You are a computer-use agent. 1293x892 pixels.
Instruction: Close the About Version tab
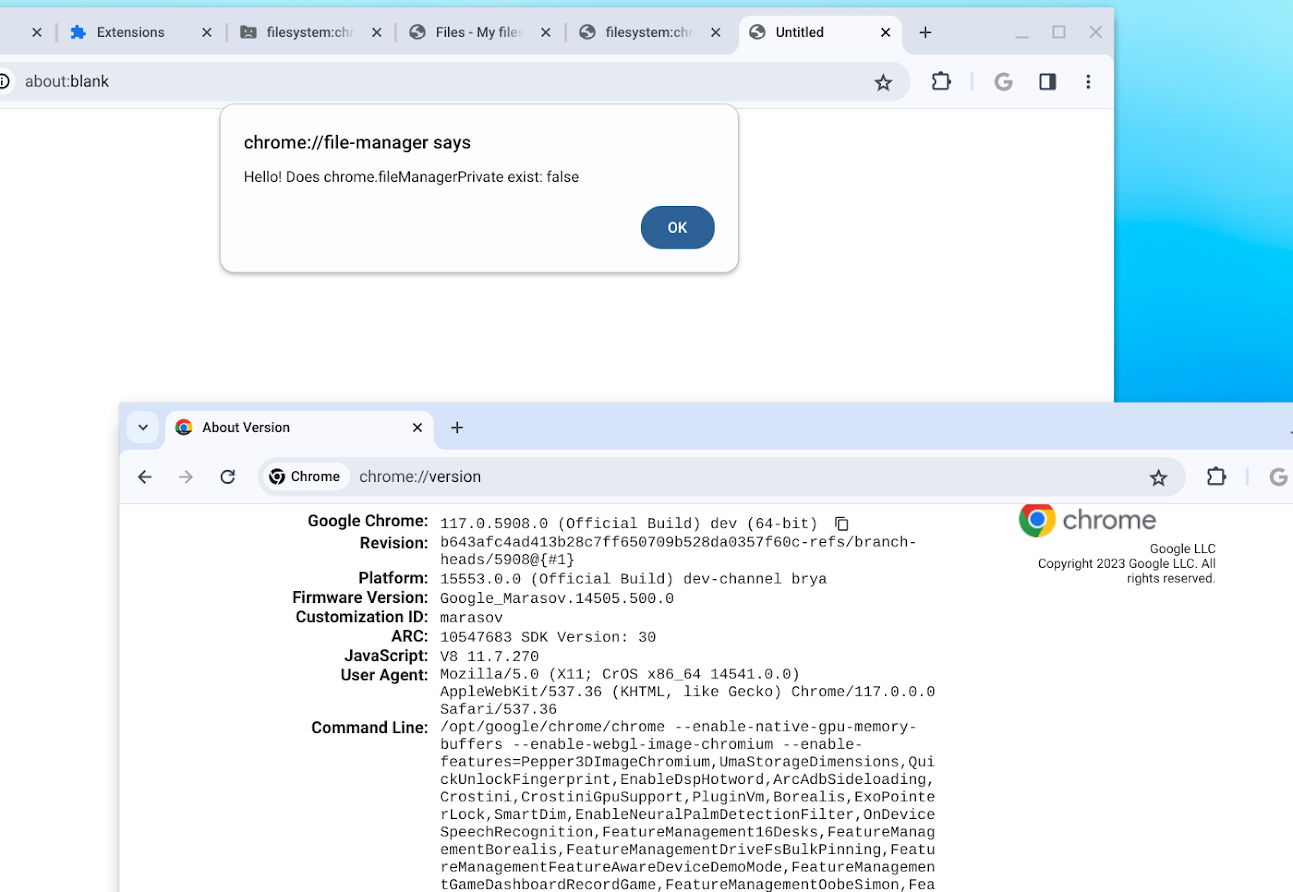tap(418, 427)
